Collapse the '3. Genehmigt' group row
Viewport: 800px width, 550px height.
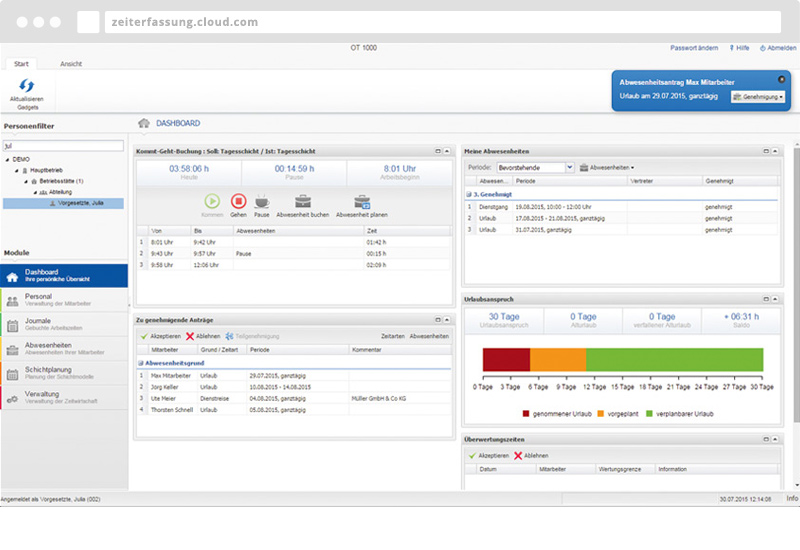point(469,195)
